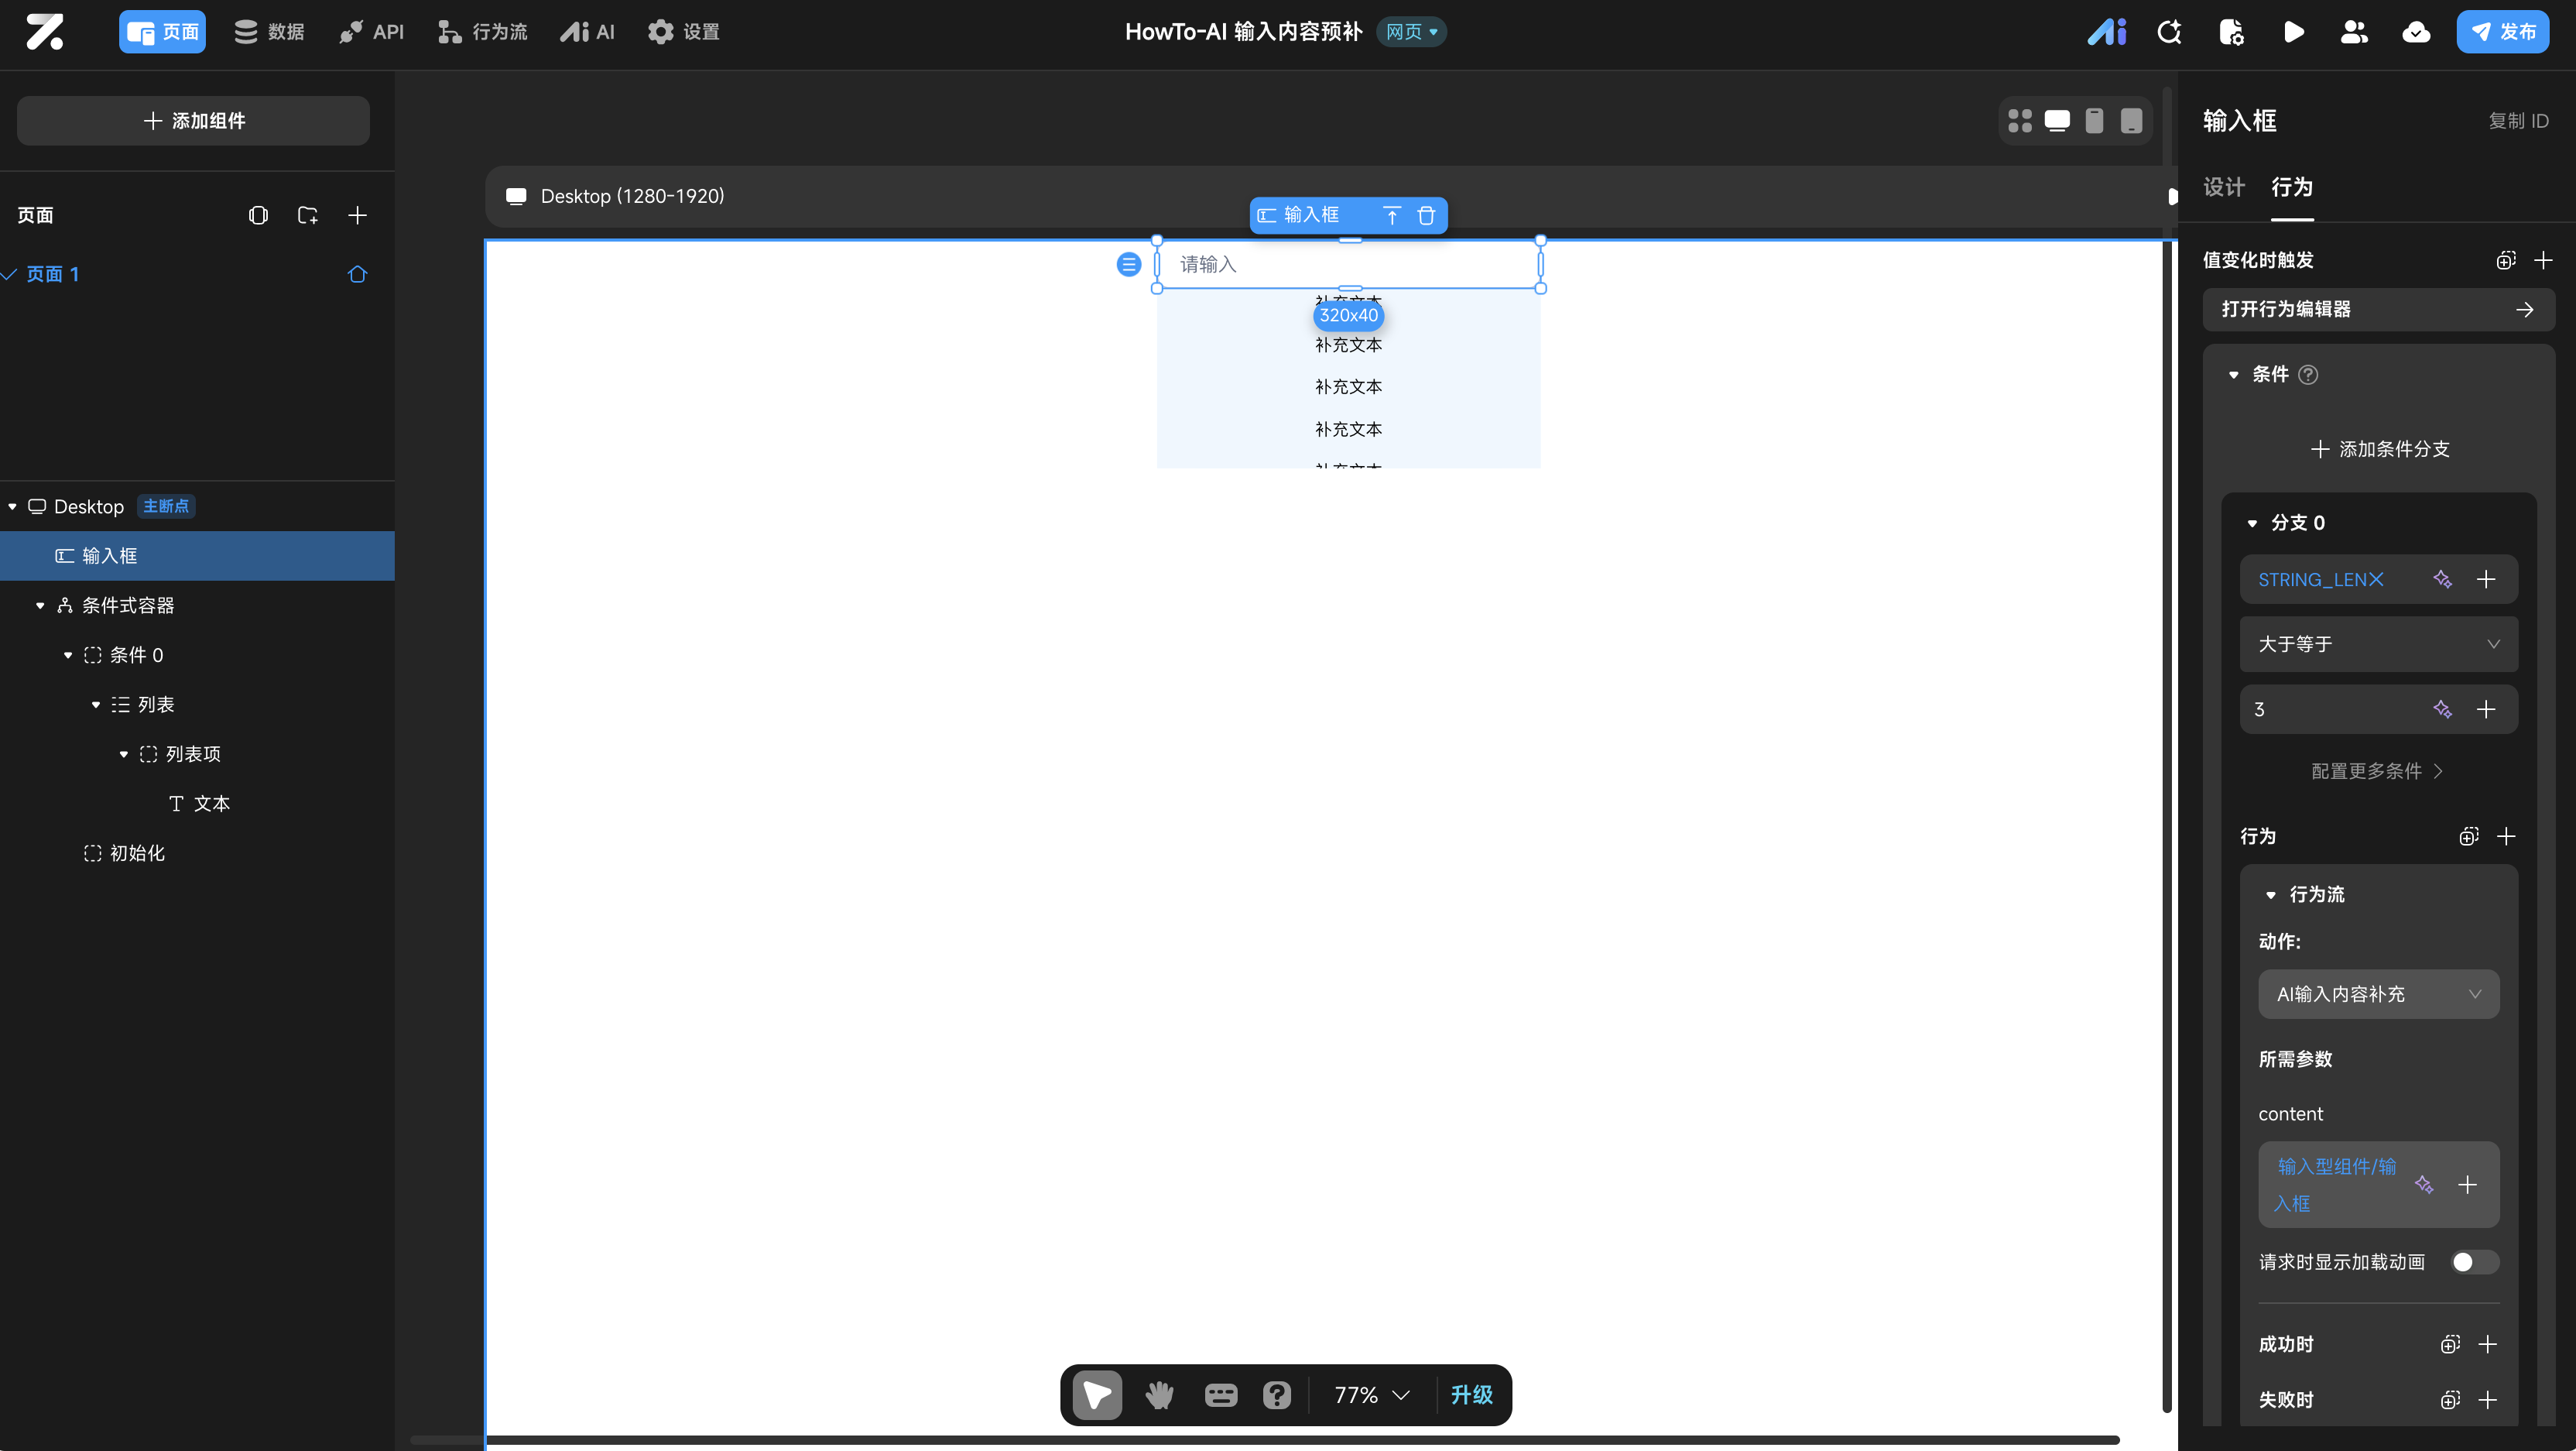This screenshot has width=2576, height=1451.
Task: Collapse the 条件式容器 tree node
Action: [40, 606]
